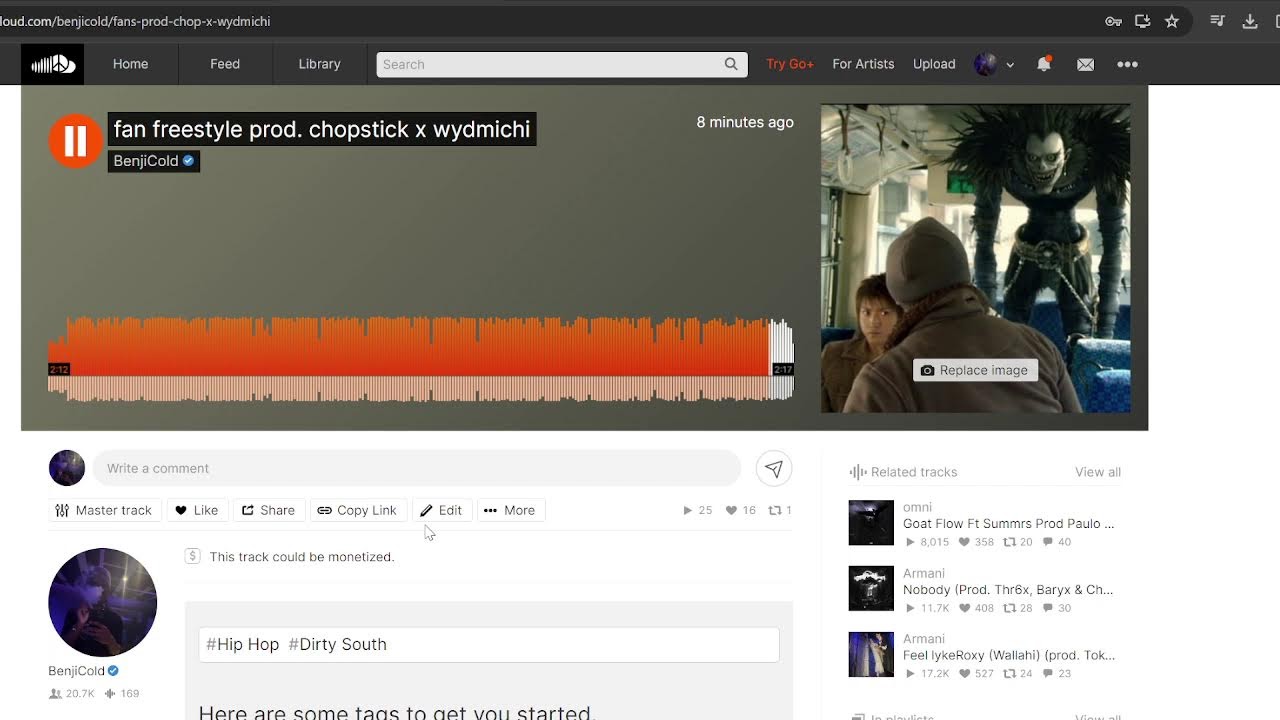Click the Edit button
Image resolution: width=1280 pixels, height=720 pixels.
coord(441,510)
